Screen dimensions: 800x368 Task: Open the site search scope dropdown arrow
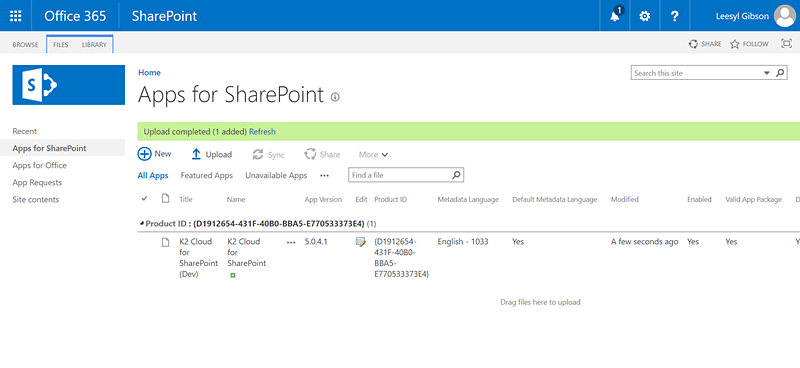click(766, 73)
